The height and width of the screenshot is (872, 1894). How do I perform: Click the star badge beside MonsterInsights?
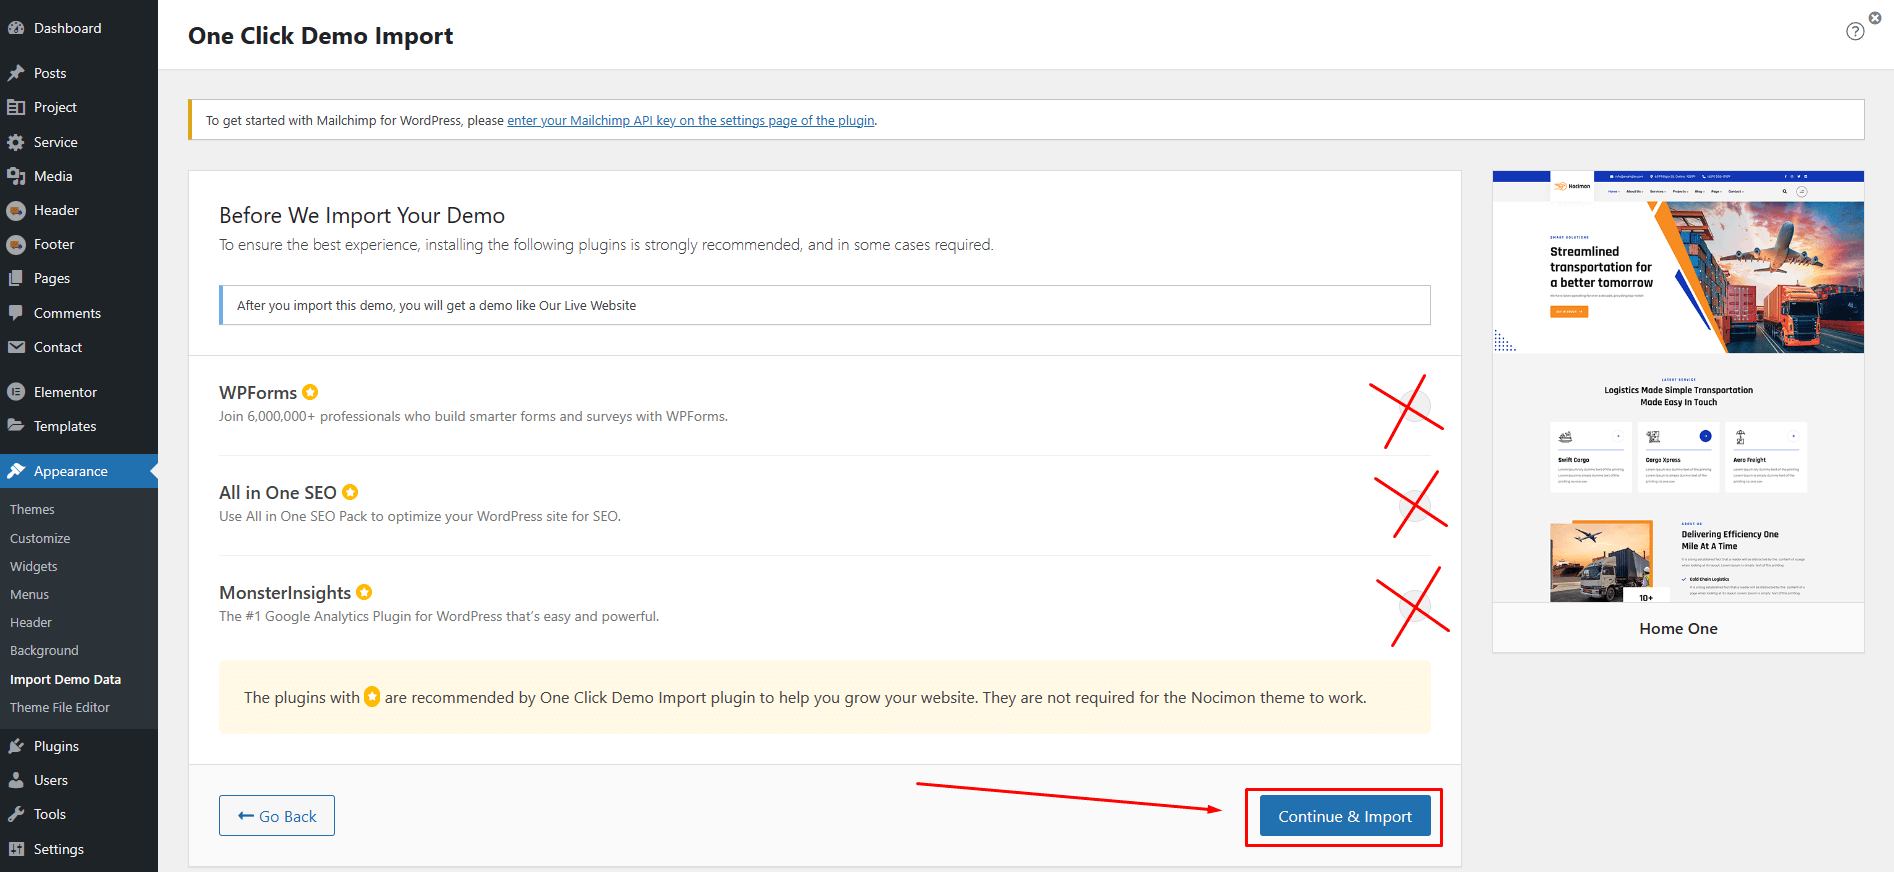[364, 592]
